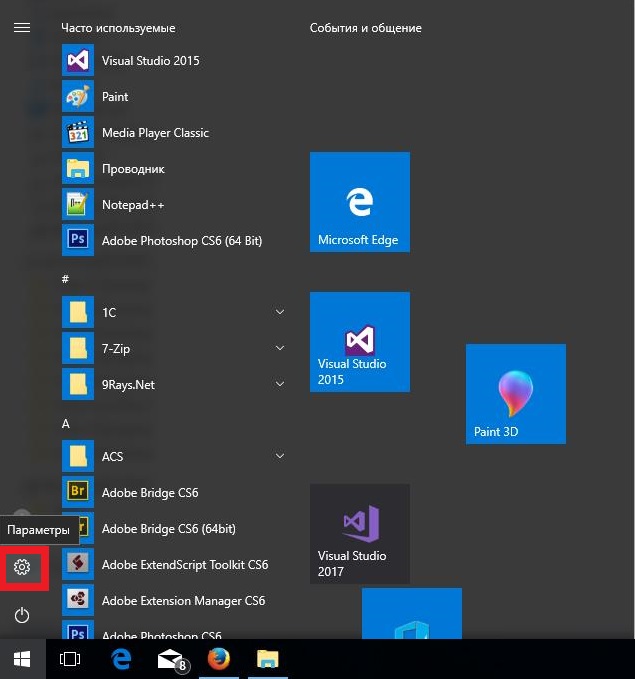
Task: Expand the ACS folder chevron
Action: pos(280,456)
